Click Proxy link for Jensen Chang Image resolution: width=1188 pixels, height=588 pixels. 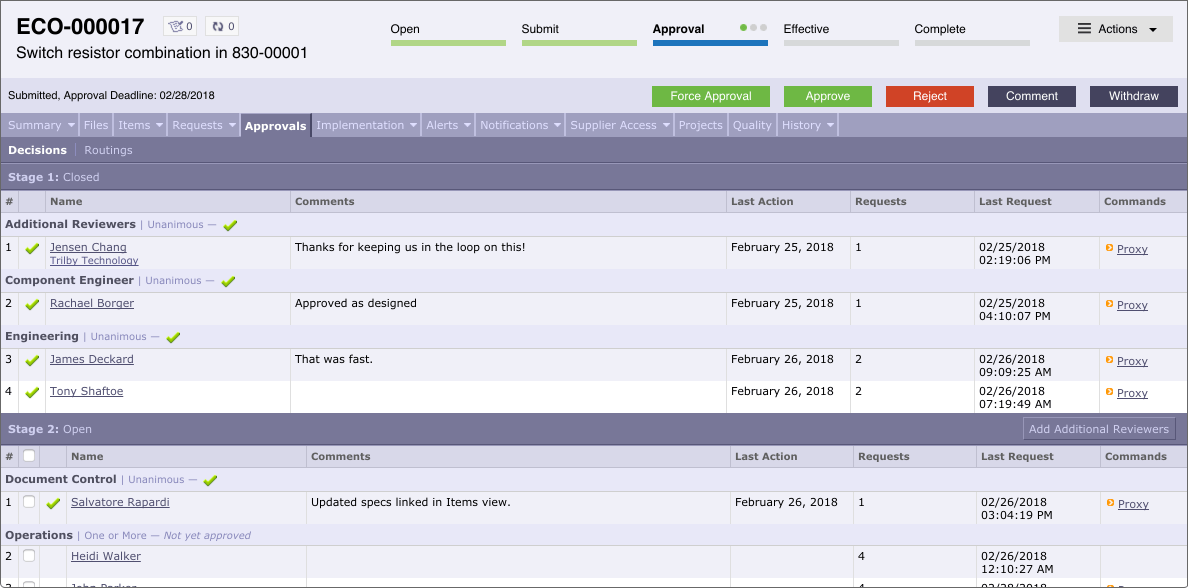(1132, 249)
